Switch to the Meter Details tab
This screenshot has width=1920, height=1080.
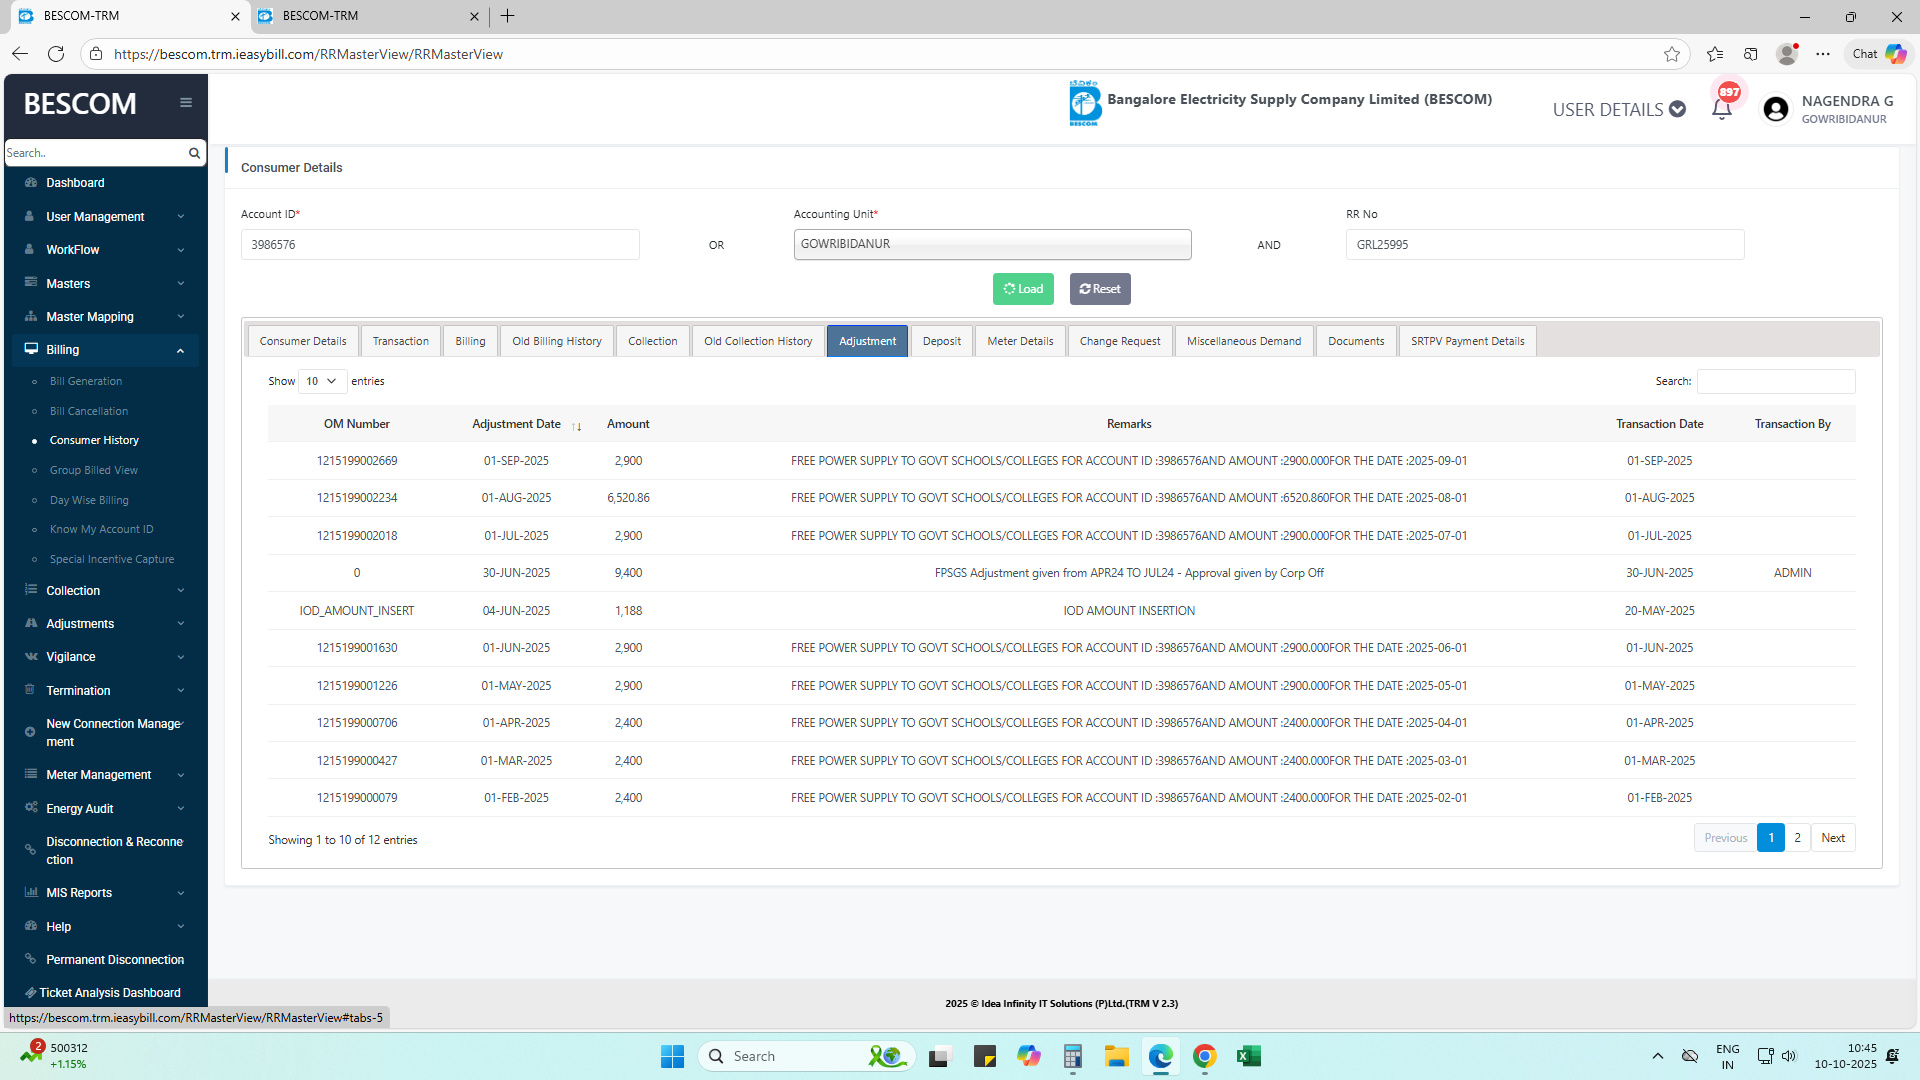(1020, 341)
